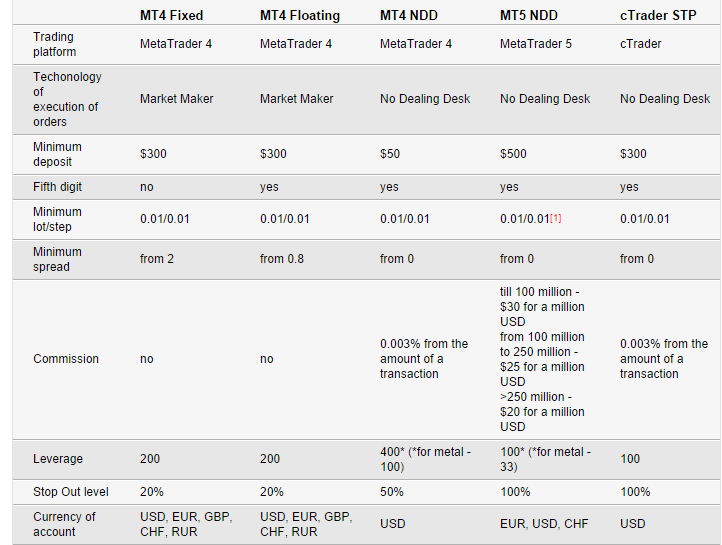
Task: Select the Fifth digit row label
Action: click(x=59, y=187)
